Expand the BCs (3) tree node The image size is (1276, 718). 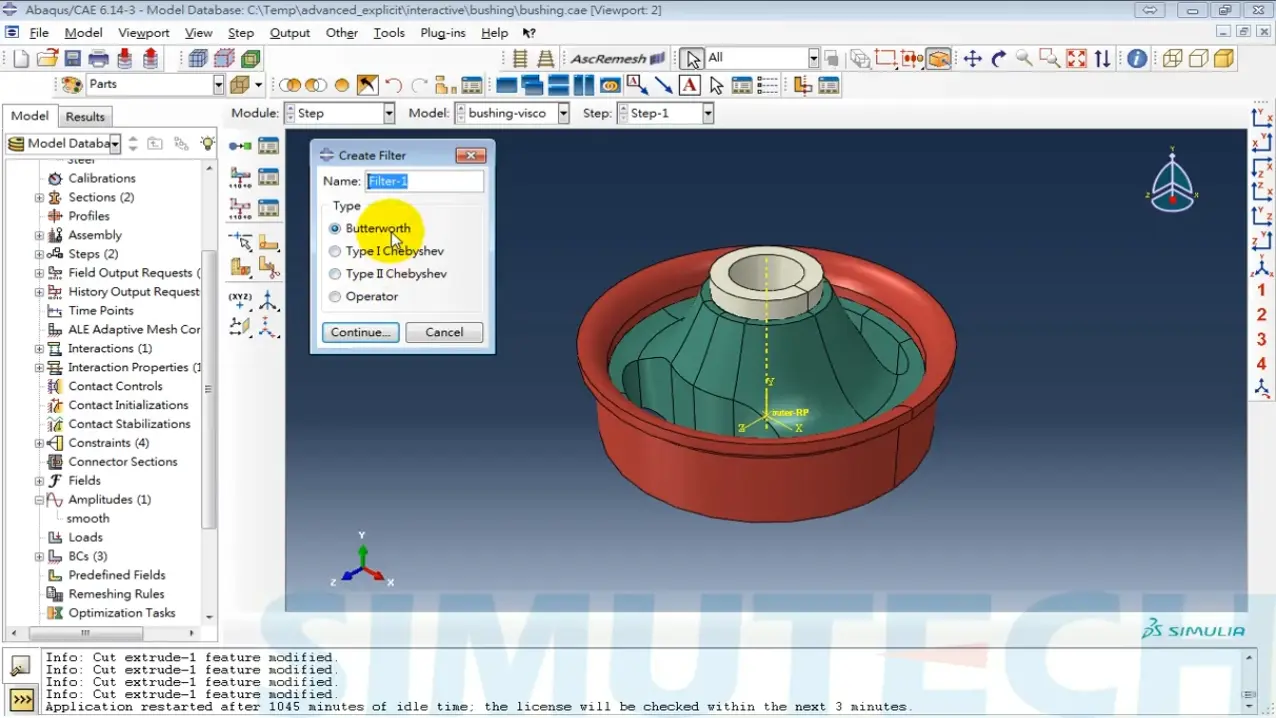coord(39,557)
